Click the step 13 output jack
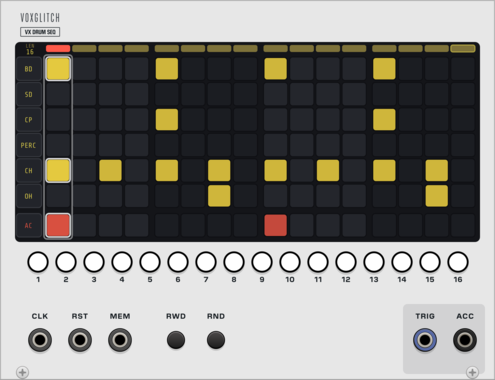Screen dimensions: 495x380 (x=374, y=262)
